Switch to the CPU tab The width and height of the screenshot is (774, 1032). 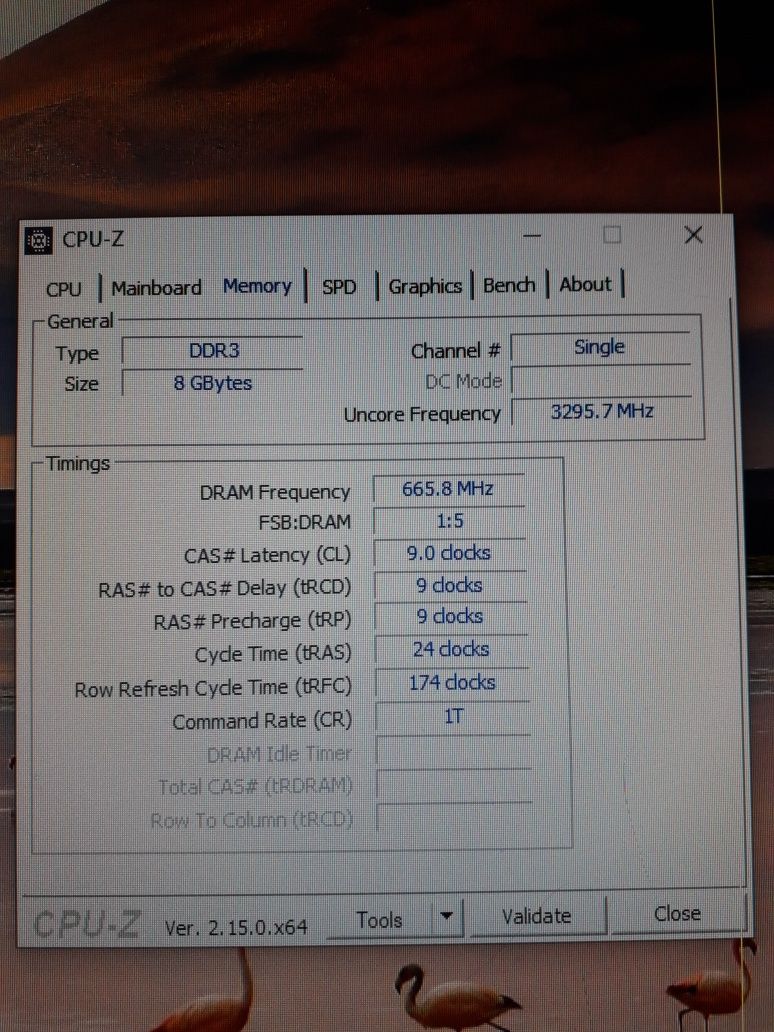(64, 289)
